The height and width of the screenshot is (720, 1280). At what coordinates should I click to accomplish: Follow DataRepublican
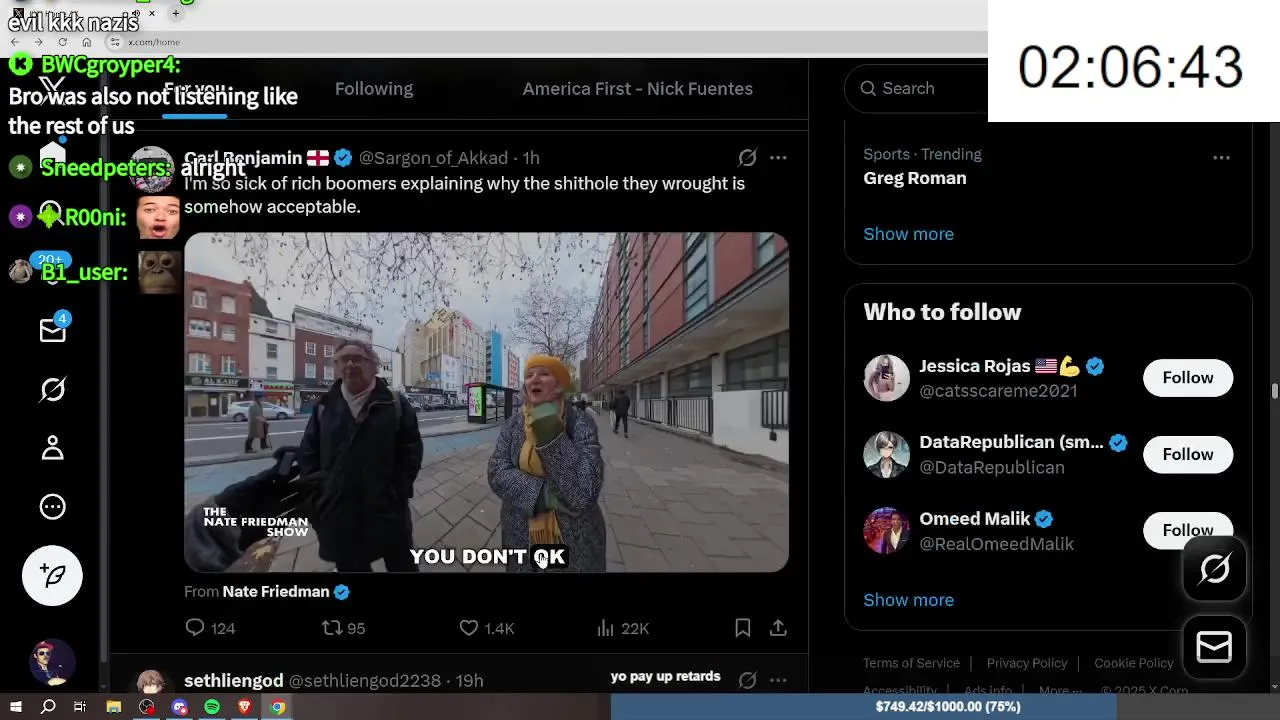pos(1187,454)
